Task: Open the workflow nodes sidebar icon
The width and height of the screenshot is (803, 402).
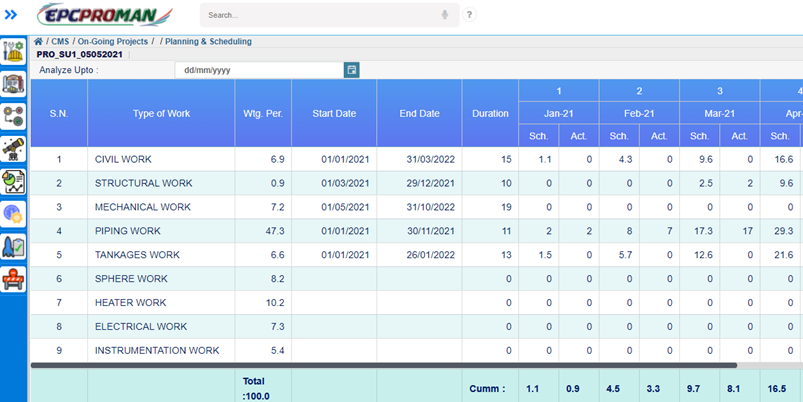Action: (13, 116)
